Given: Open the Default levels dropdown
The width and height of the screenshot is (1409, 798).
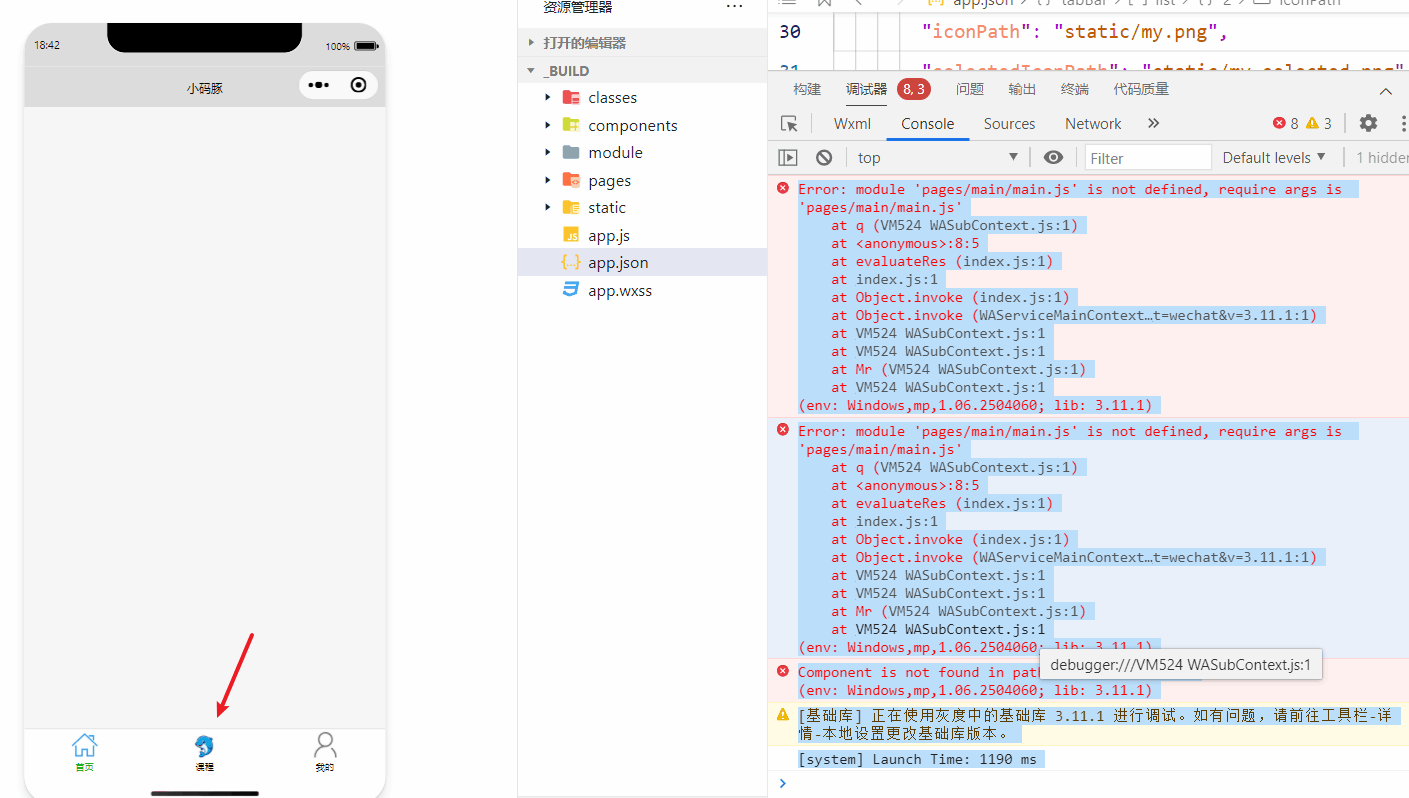Looking at the screenshot, I should (1274, 158).
